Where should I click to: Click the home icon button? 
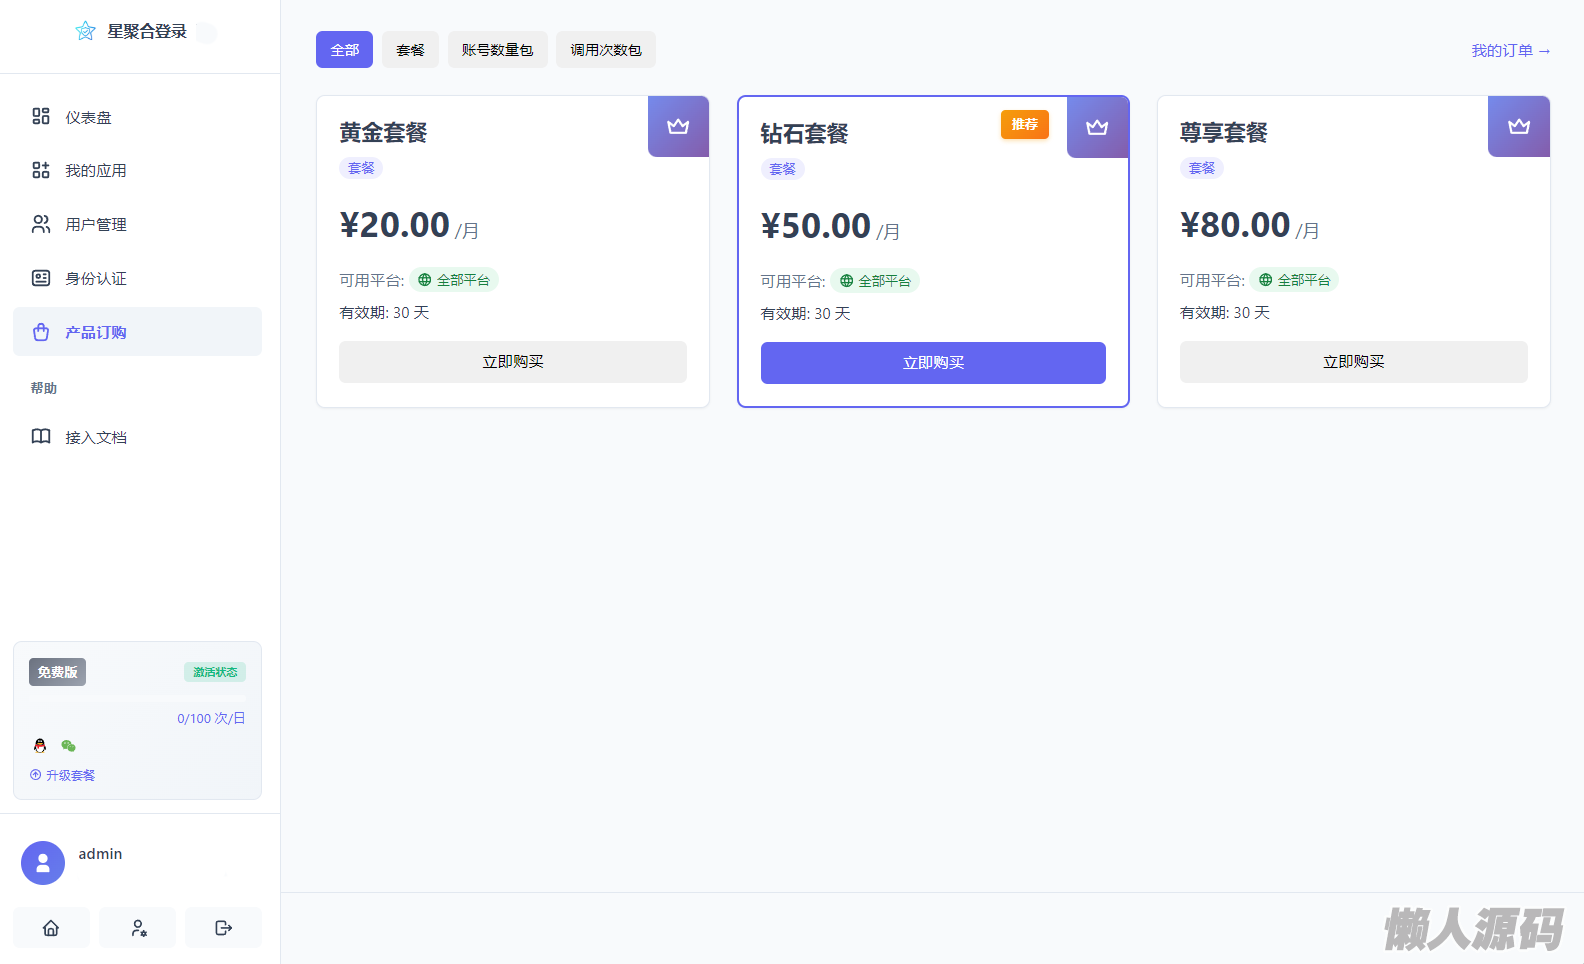coord(51,928)
